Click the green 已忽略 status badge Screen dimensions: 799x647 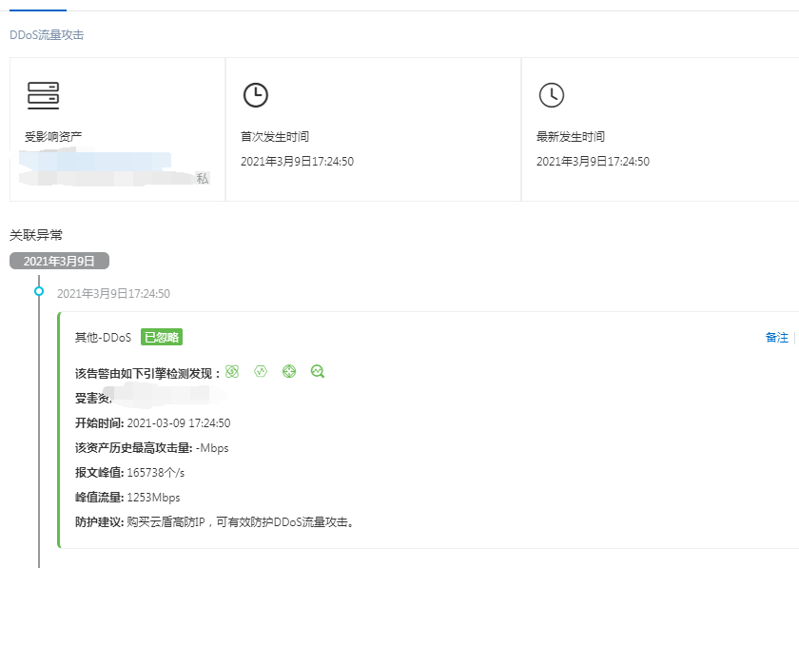pos(161,337)
